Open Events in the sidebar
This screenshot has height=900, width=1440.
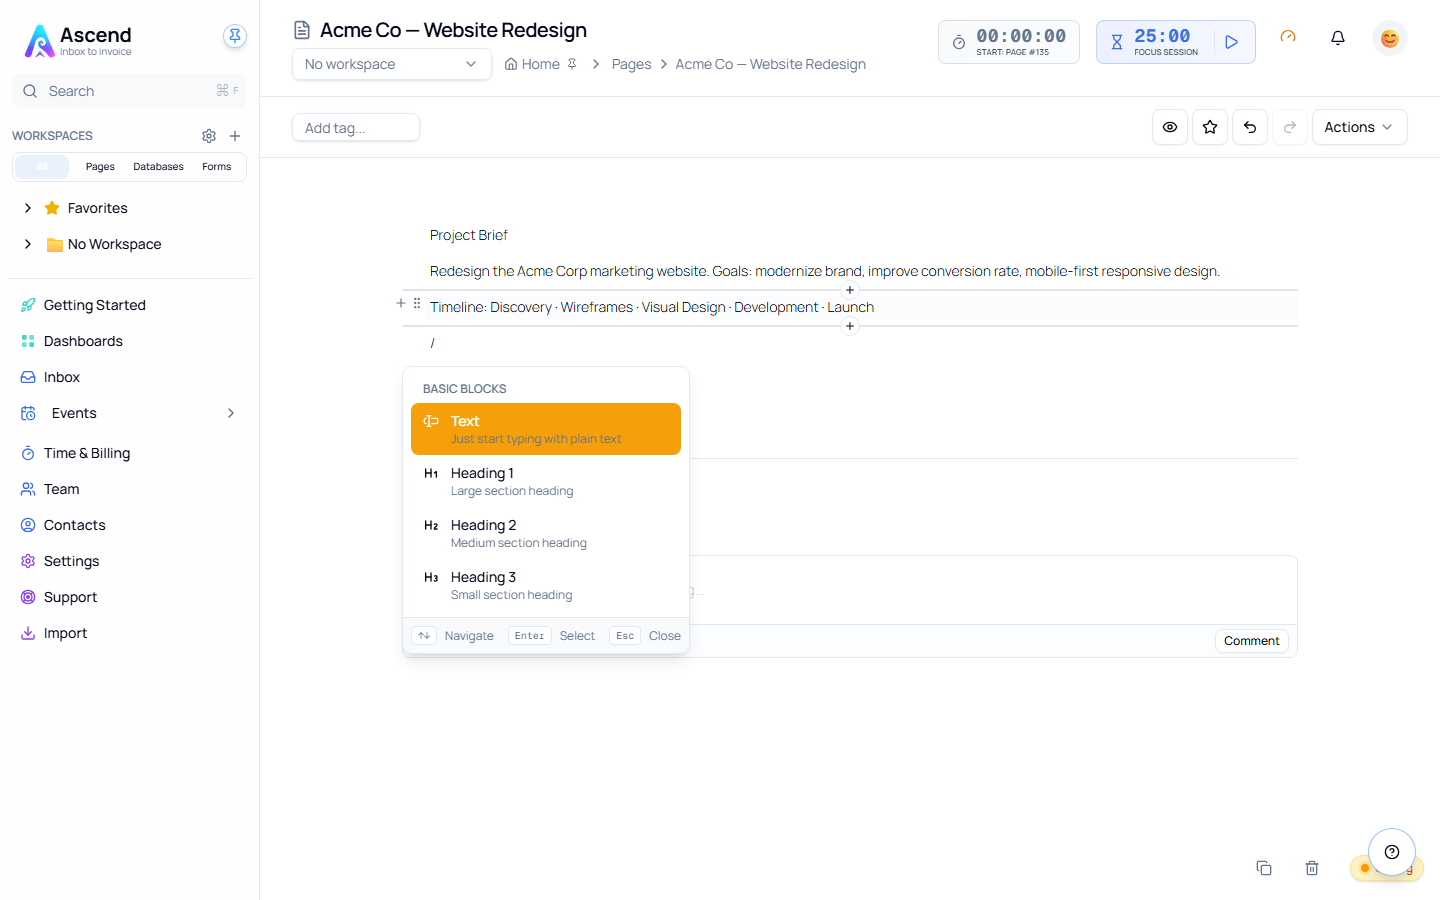(x=74, y=413)
